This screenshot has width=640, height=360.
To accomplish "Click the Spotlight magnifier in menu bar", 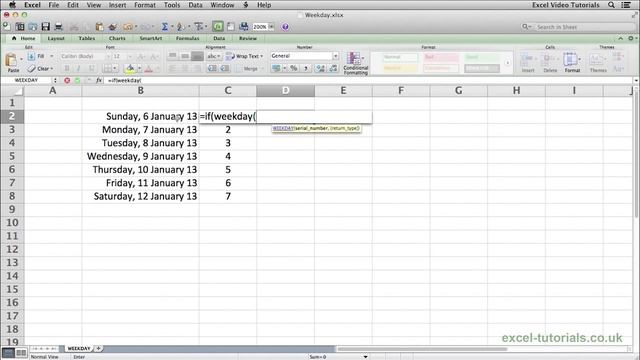I will coord(611,5).
